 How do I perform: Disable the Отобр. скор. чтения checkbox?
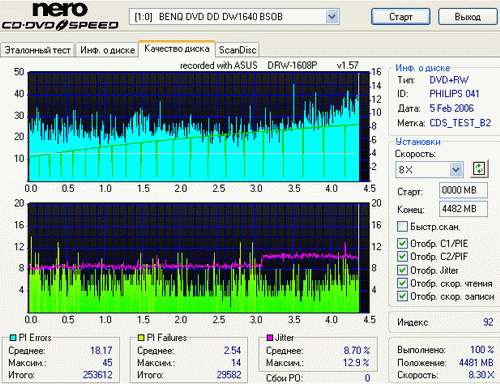pyautogui.click(x=402, y=283)
